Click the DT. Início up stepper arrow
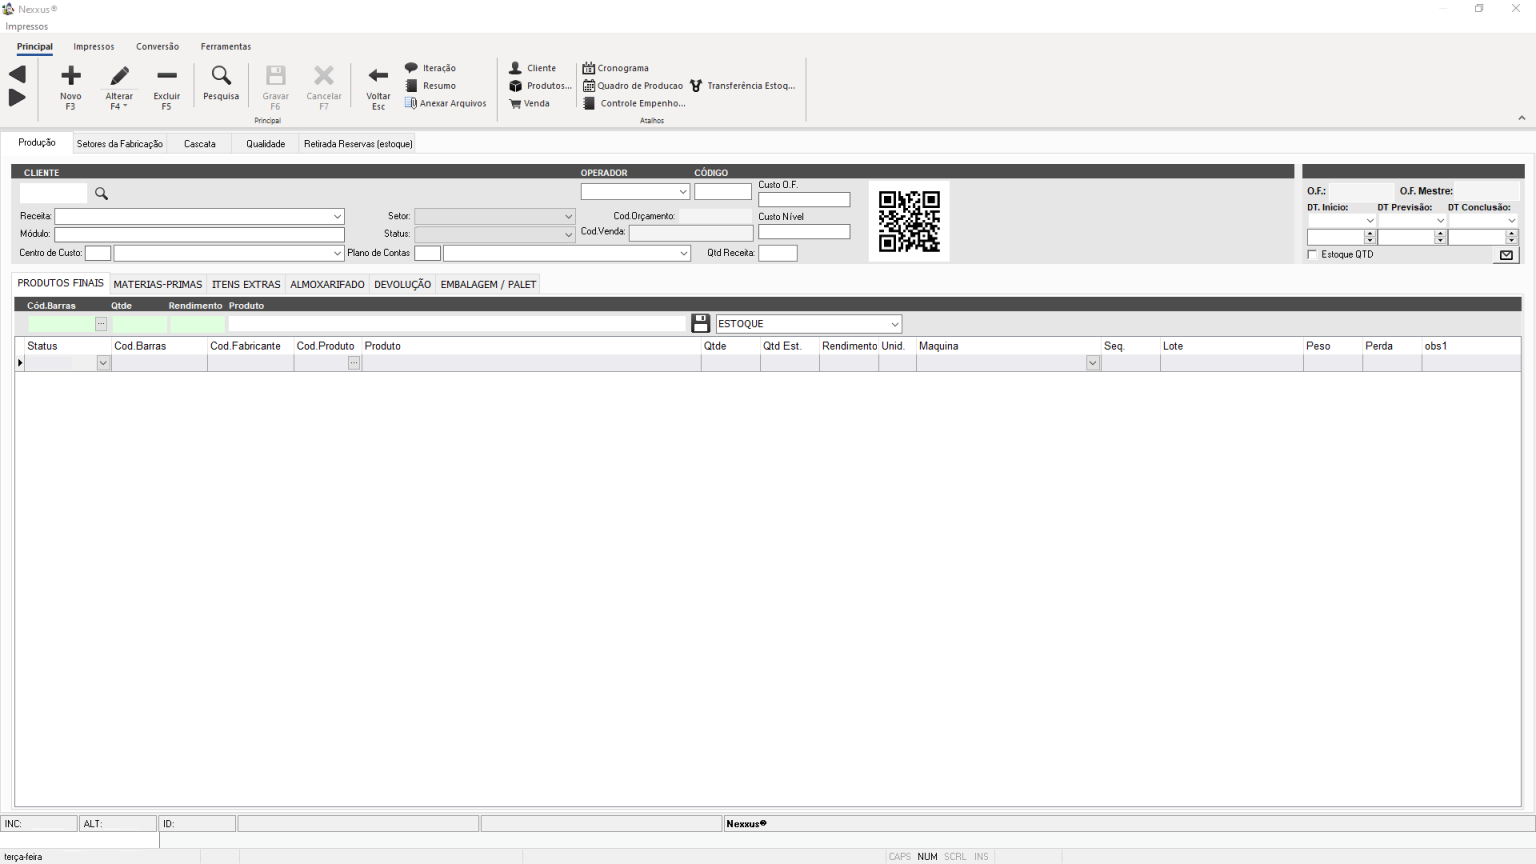Screen dimensions: 1536x864 (x=1368, y=233)
